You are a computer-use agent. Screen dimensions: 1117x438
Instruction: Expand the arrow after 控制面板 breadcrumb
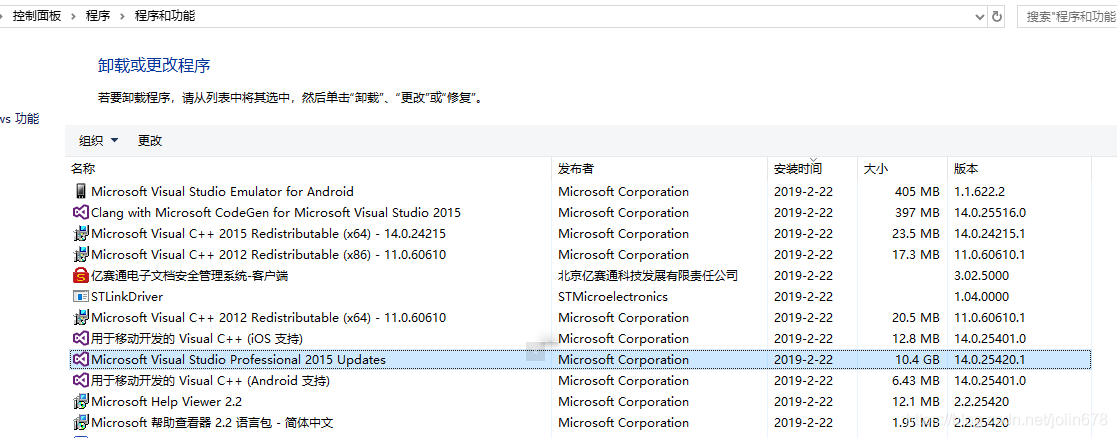click(73, 16)
